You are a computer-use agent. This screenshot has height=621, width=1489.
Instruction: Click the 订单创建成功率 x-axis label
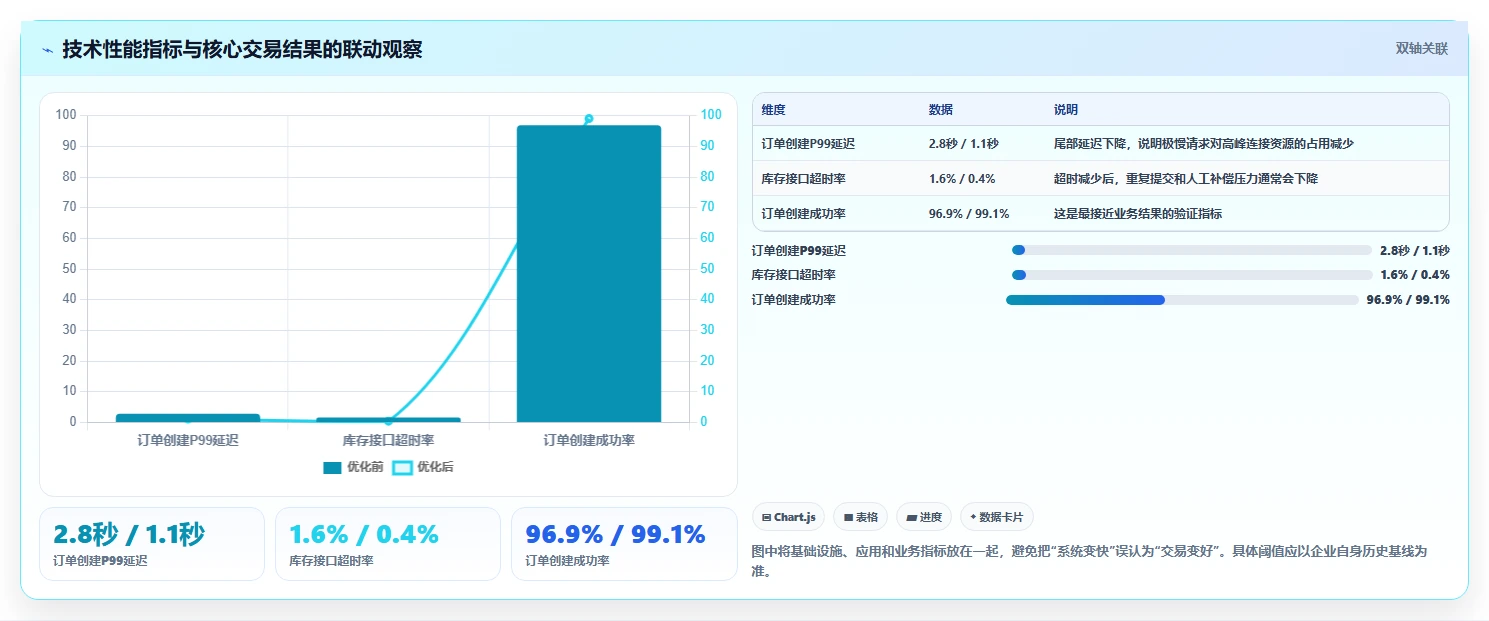pos(589,440)
